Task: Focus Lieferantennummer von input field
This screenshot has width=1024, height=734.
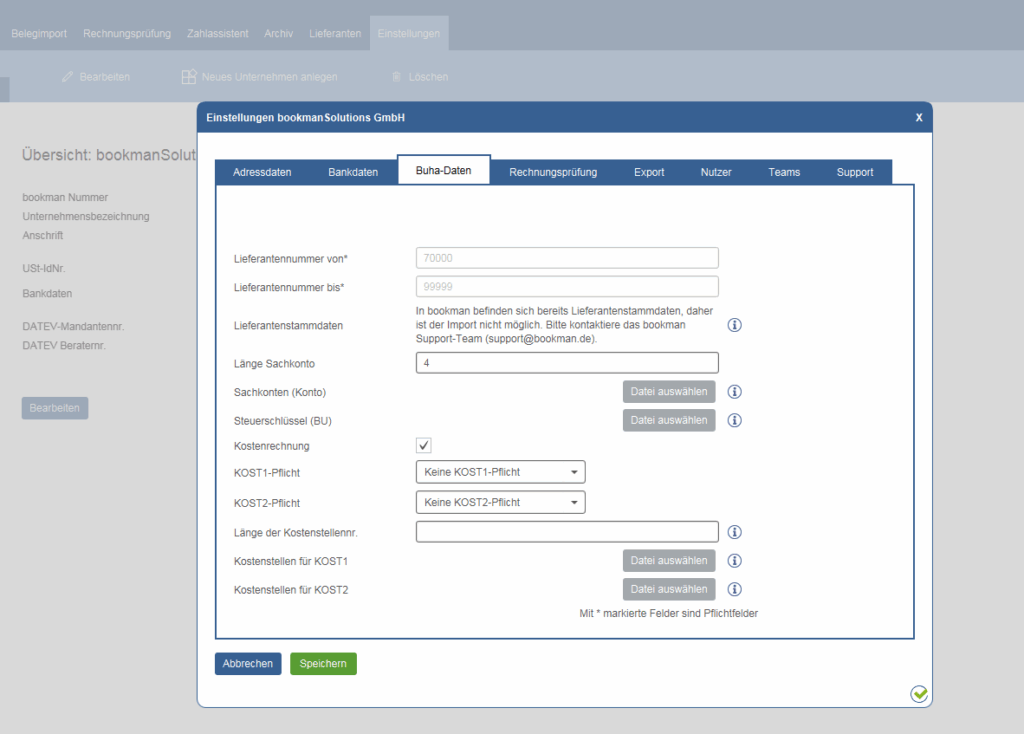Action: tap(567, 258)
